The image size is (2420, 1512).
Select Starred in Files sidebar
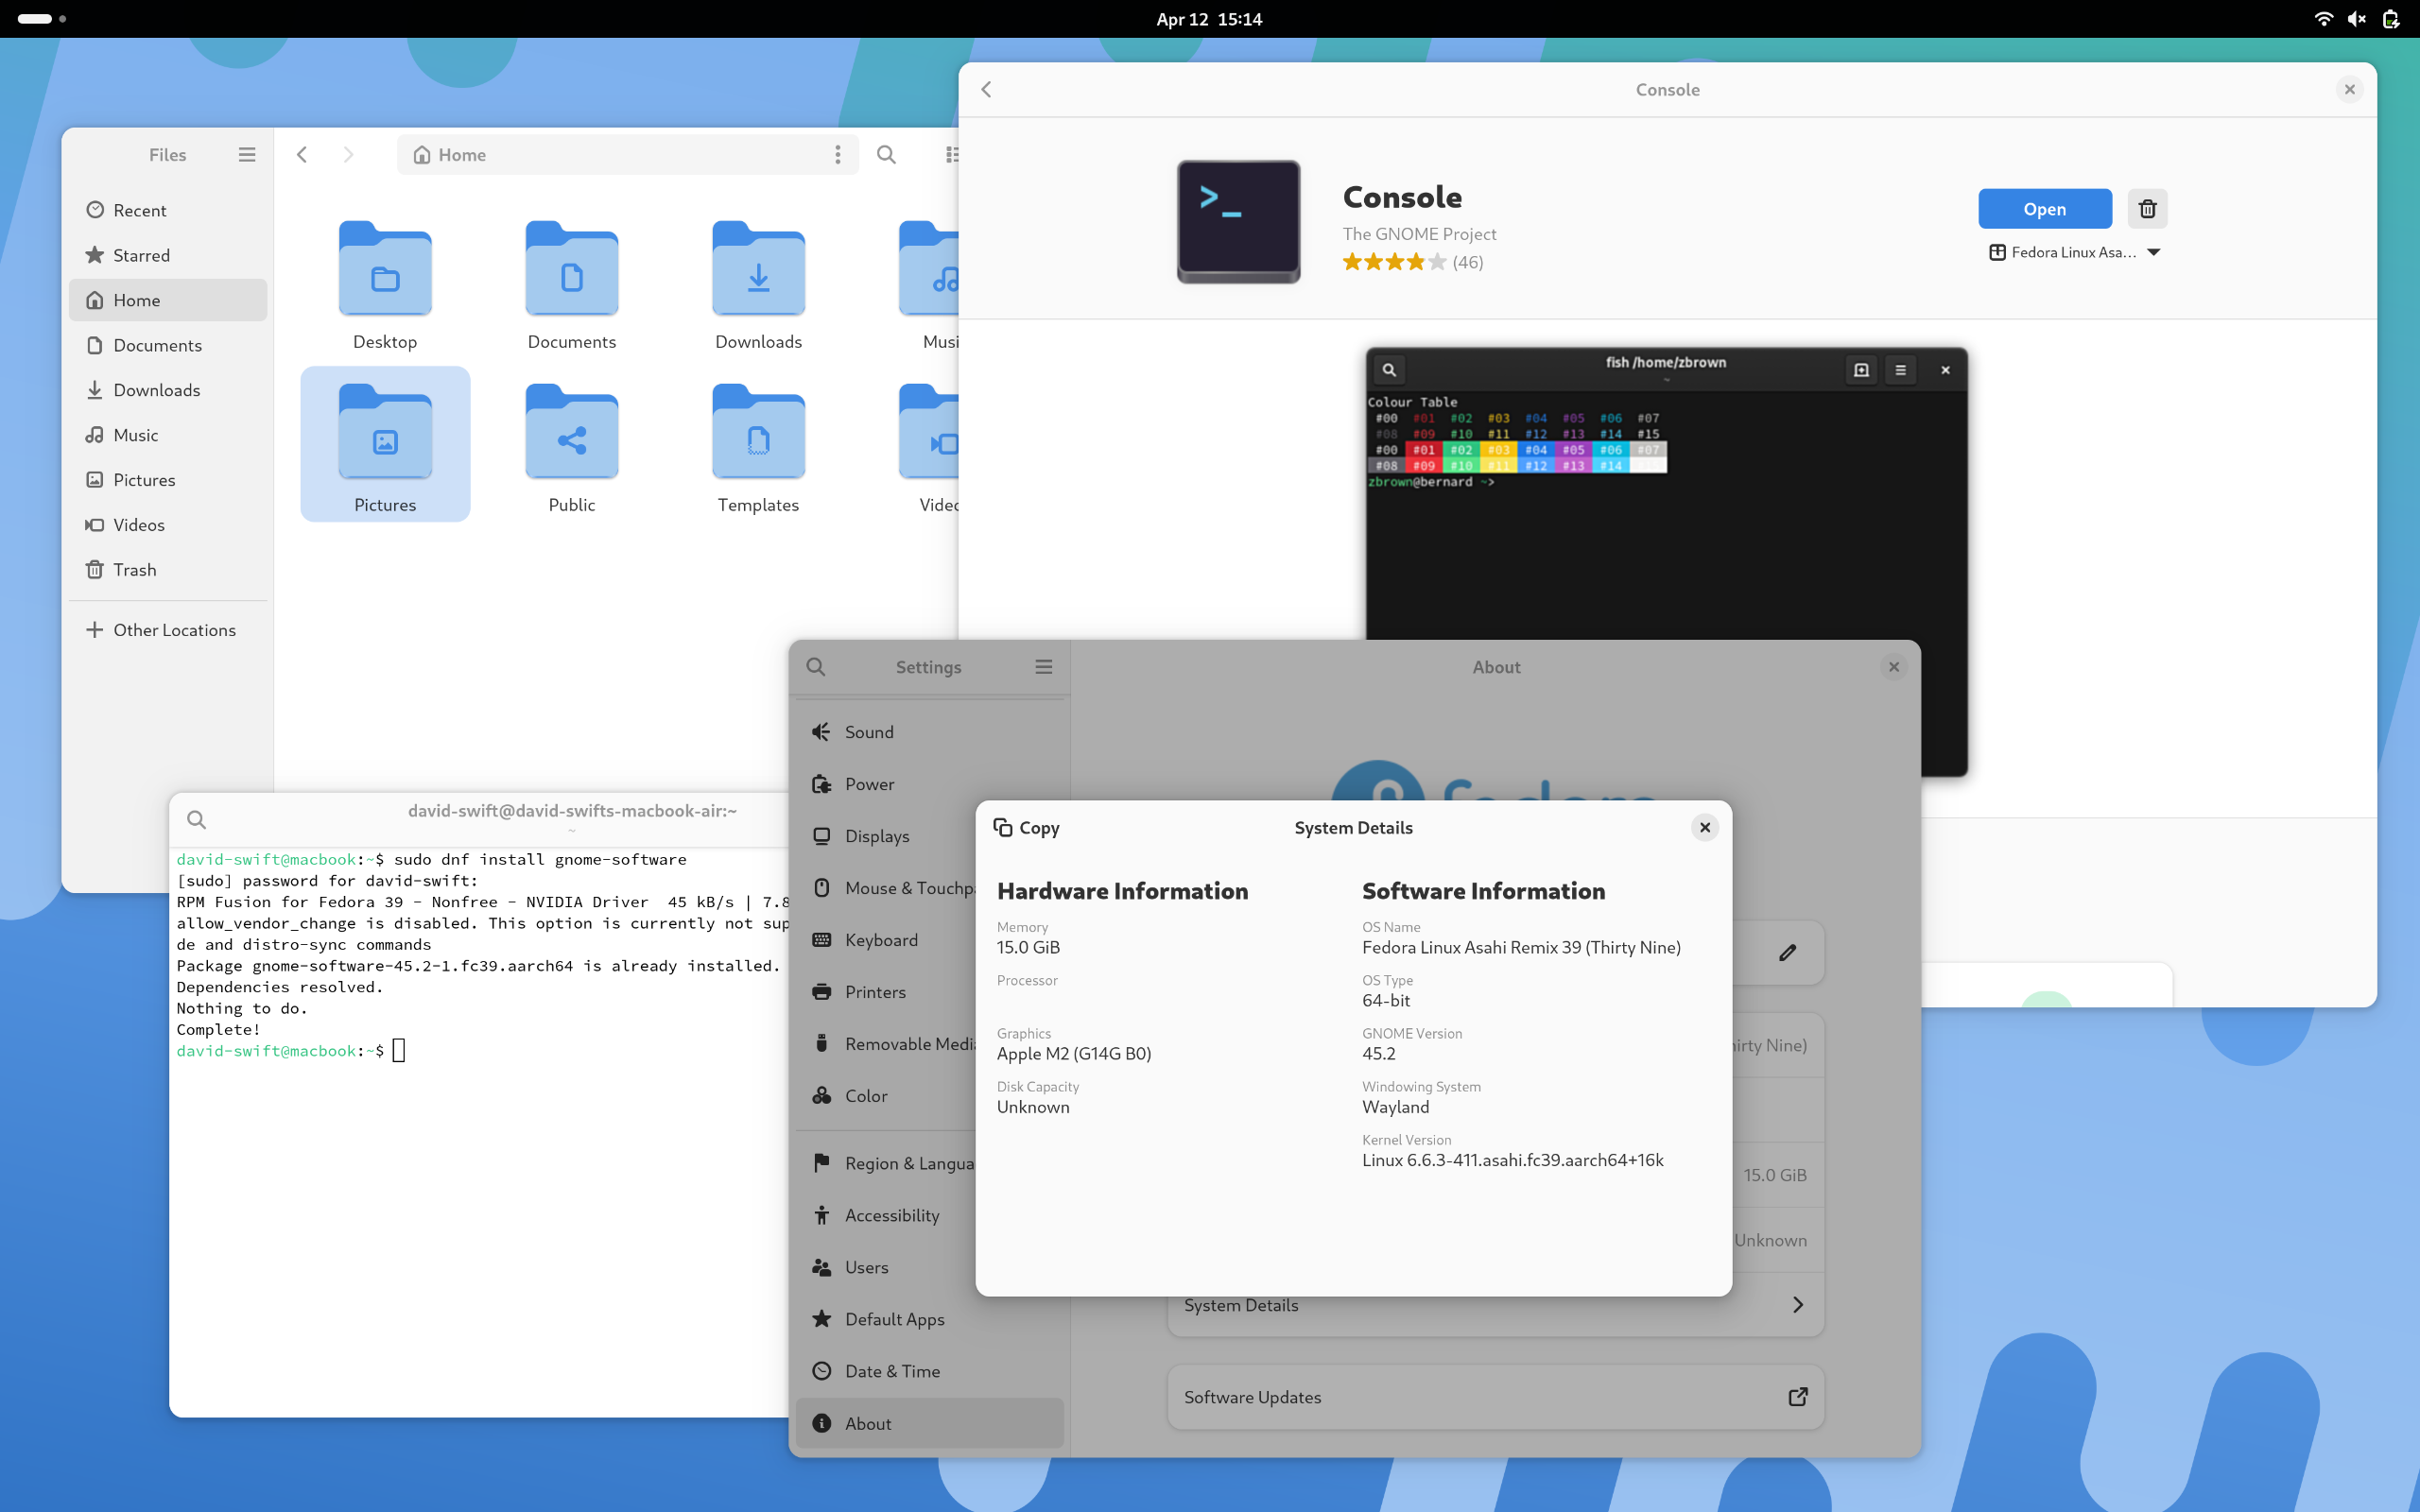[x=141, y=255]
